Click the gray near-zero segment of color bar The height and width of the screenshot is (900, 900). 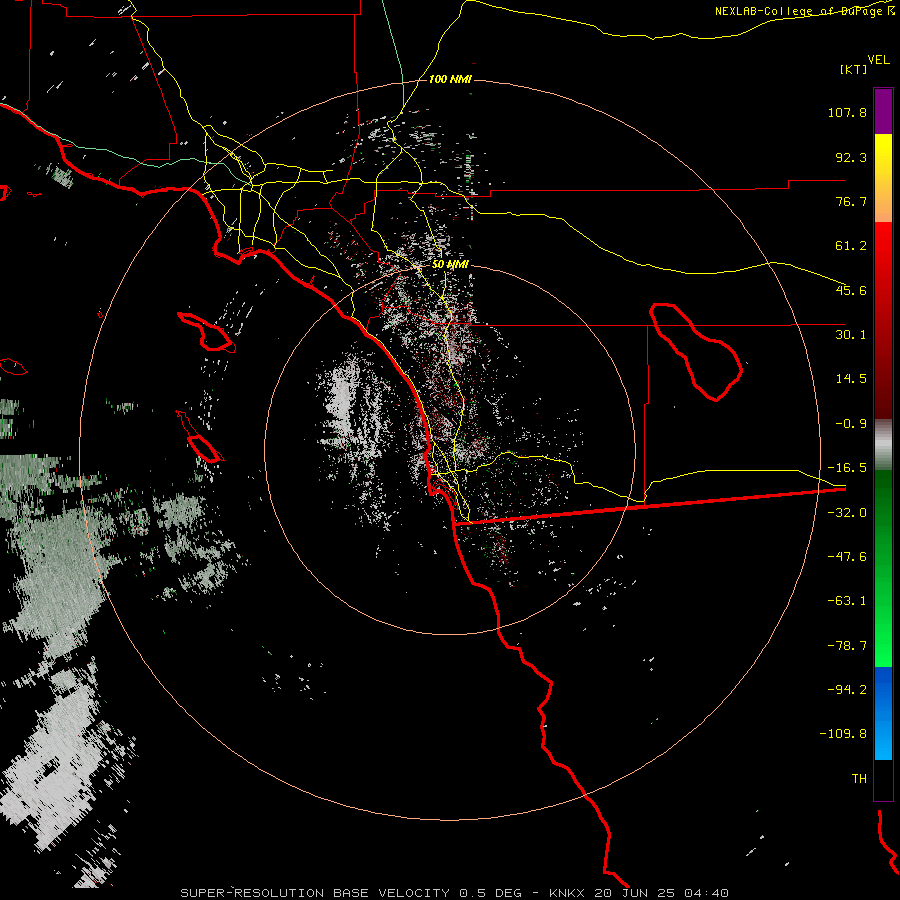tap(883, 445)
